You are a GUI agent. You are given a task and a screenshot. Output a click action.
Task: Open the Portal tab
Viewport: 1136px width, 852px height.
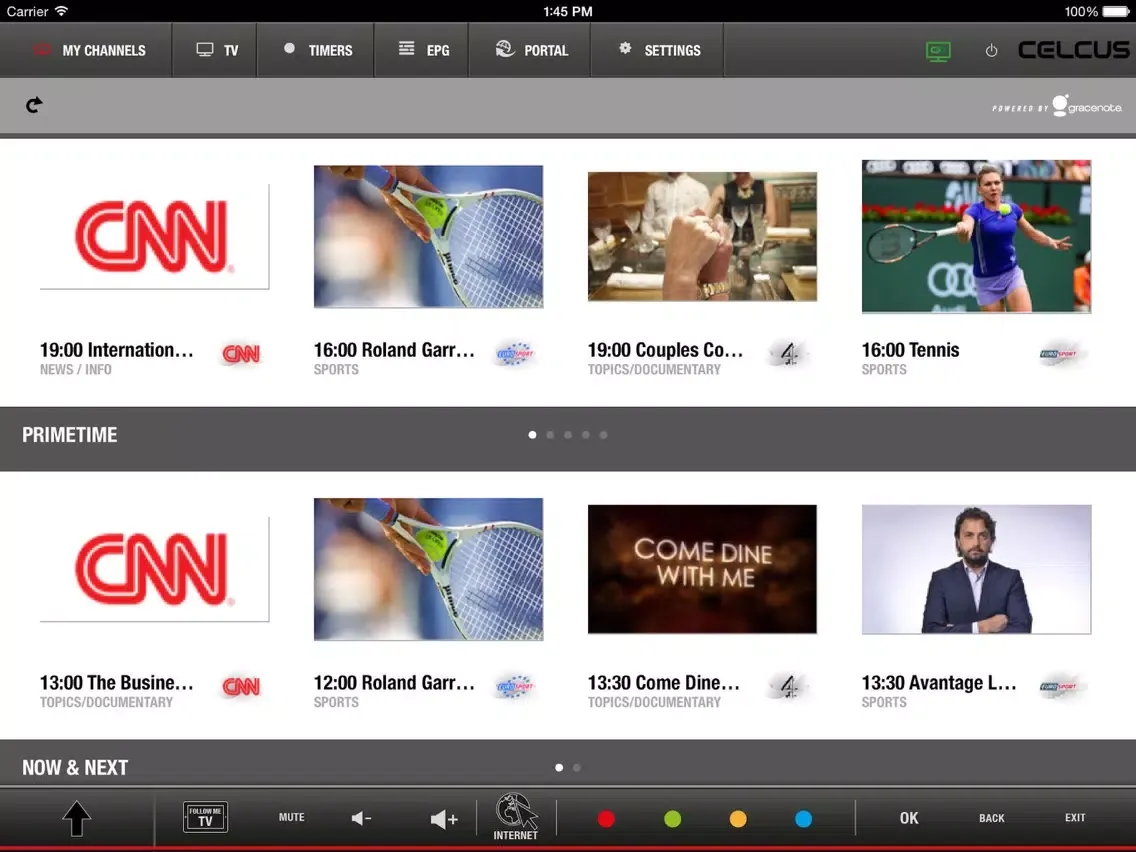coord(530,50)
